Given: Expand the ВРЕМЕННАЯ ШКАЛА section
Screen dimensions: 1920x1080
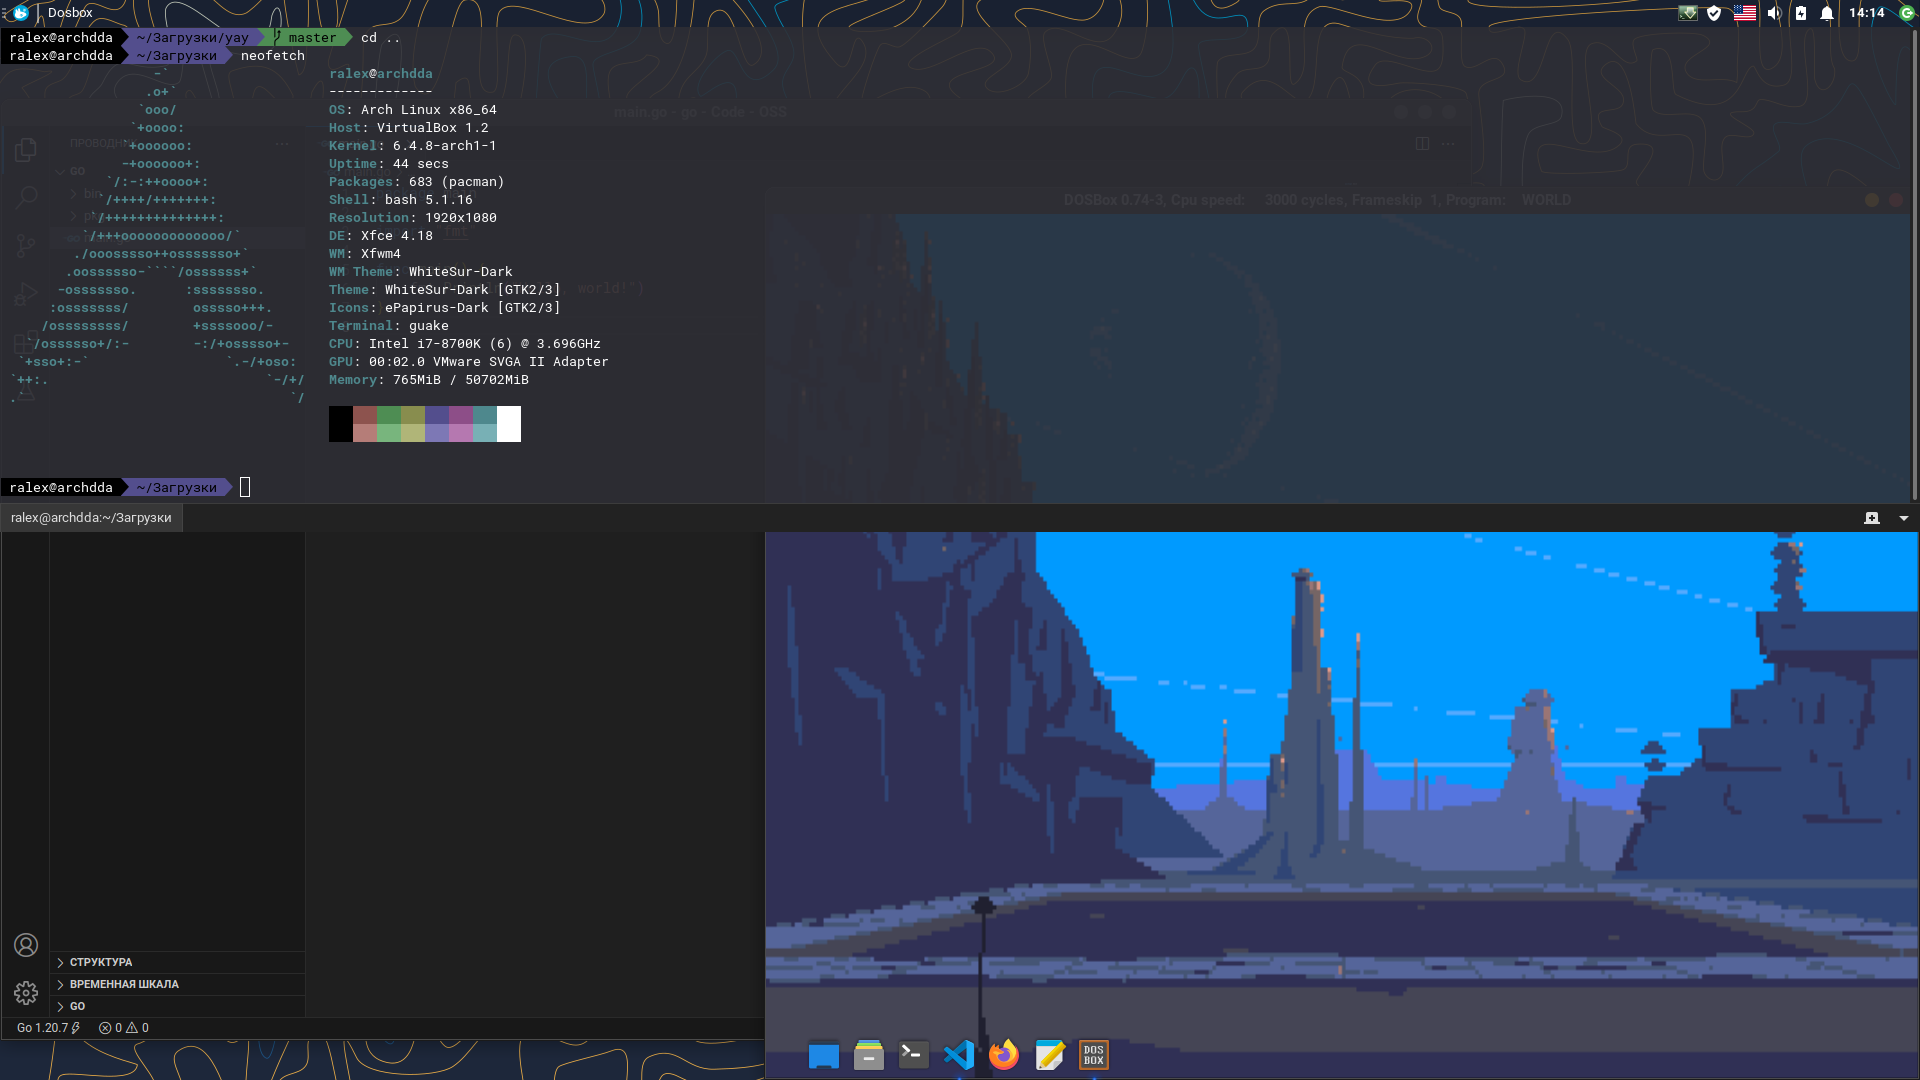Looking at the screenshot, I should 178,984.
